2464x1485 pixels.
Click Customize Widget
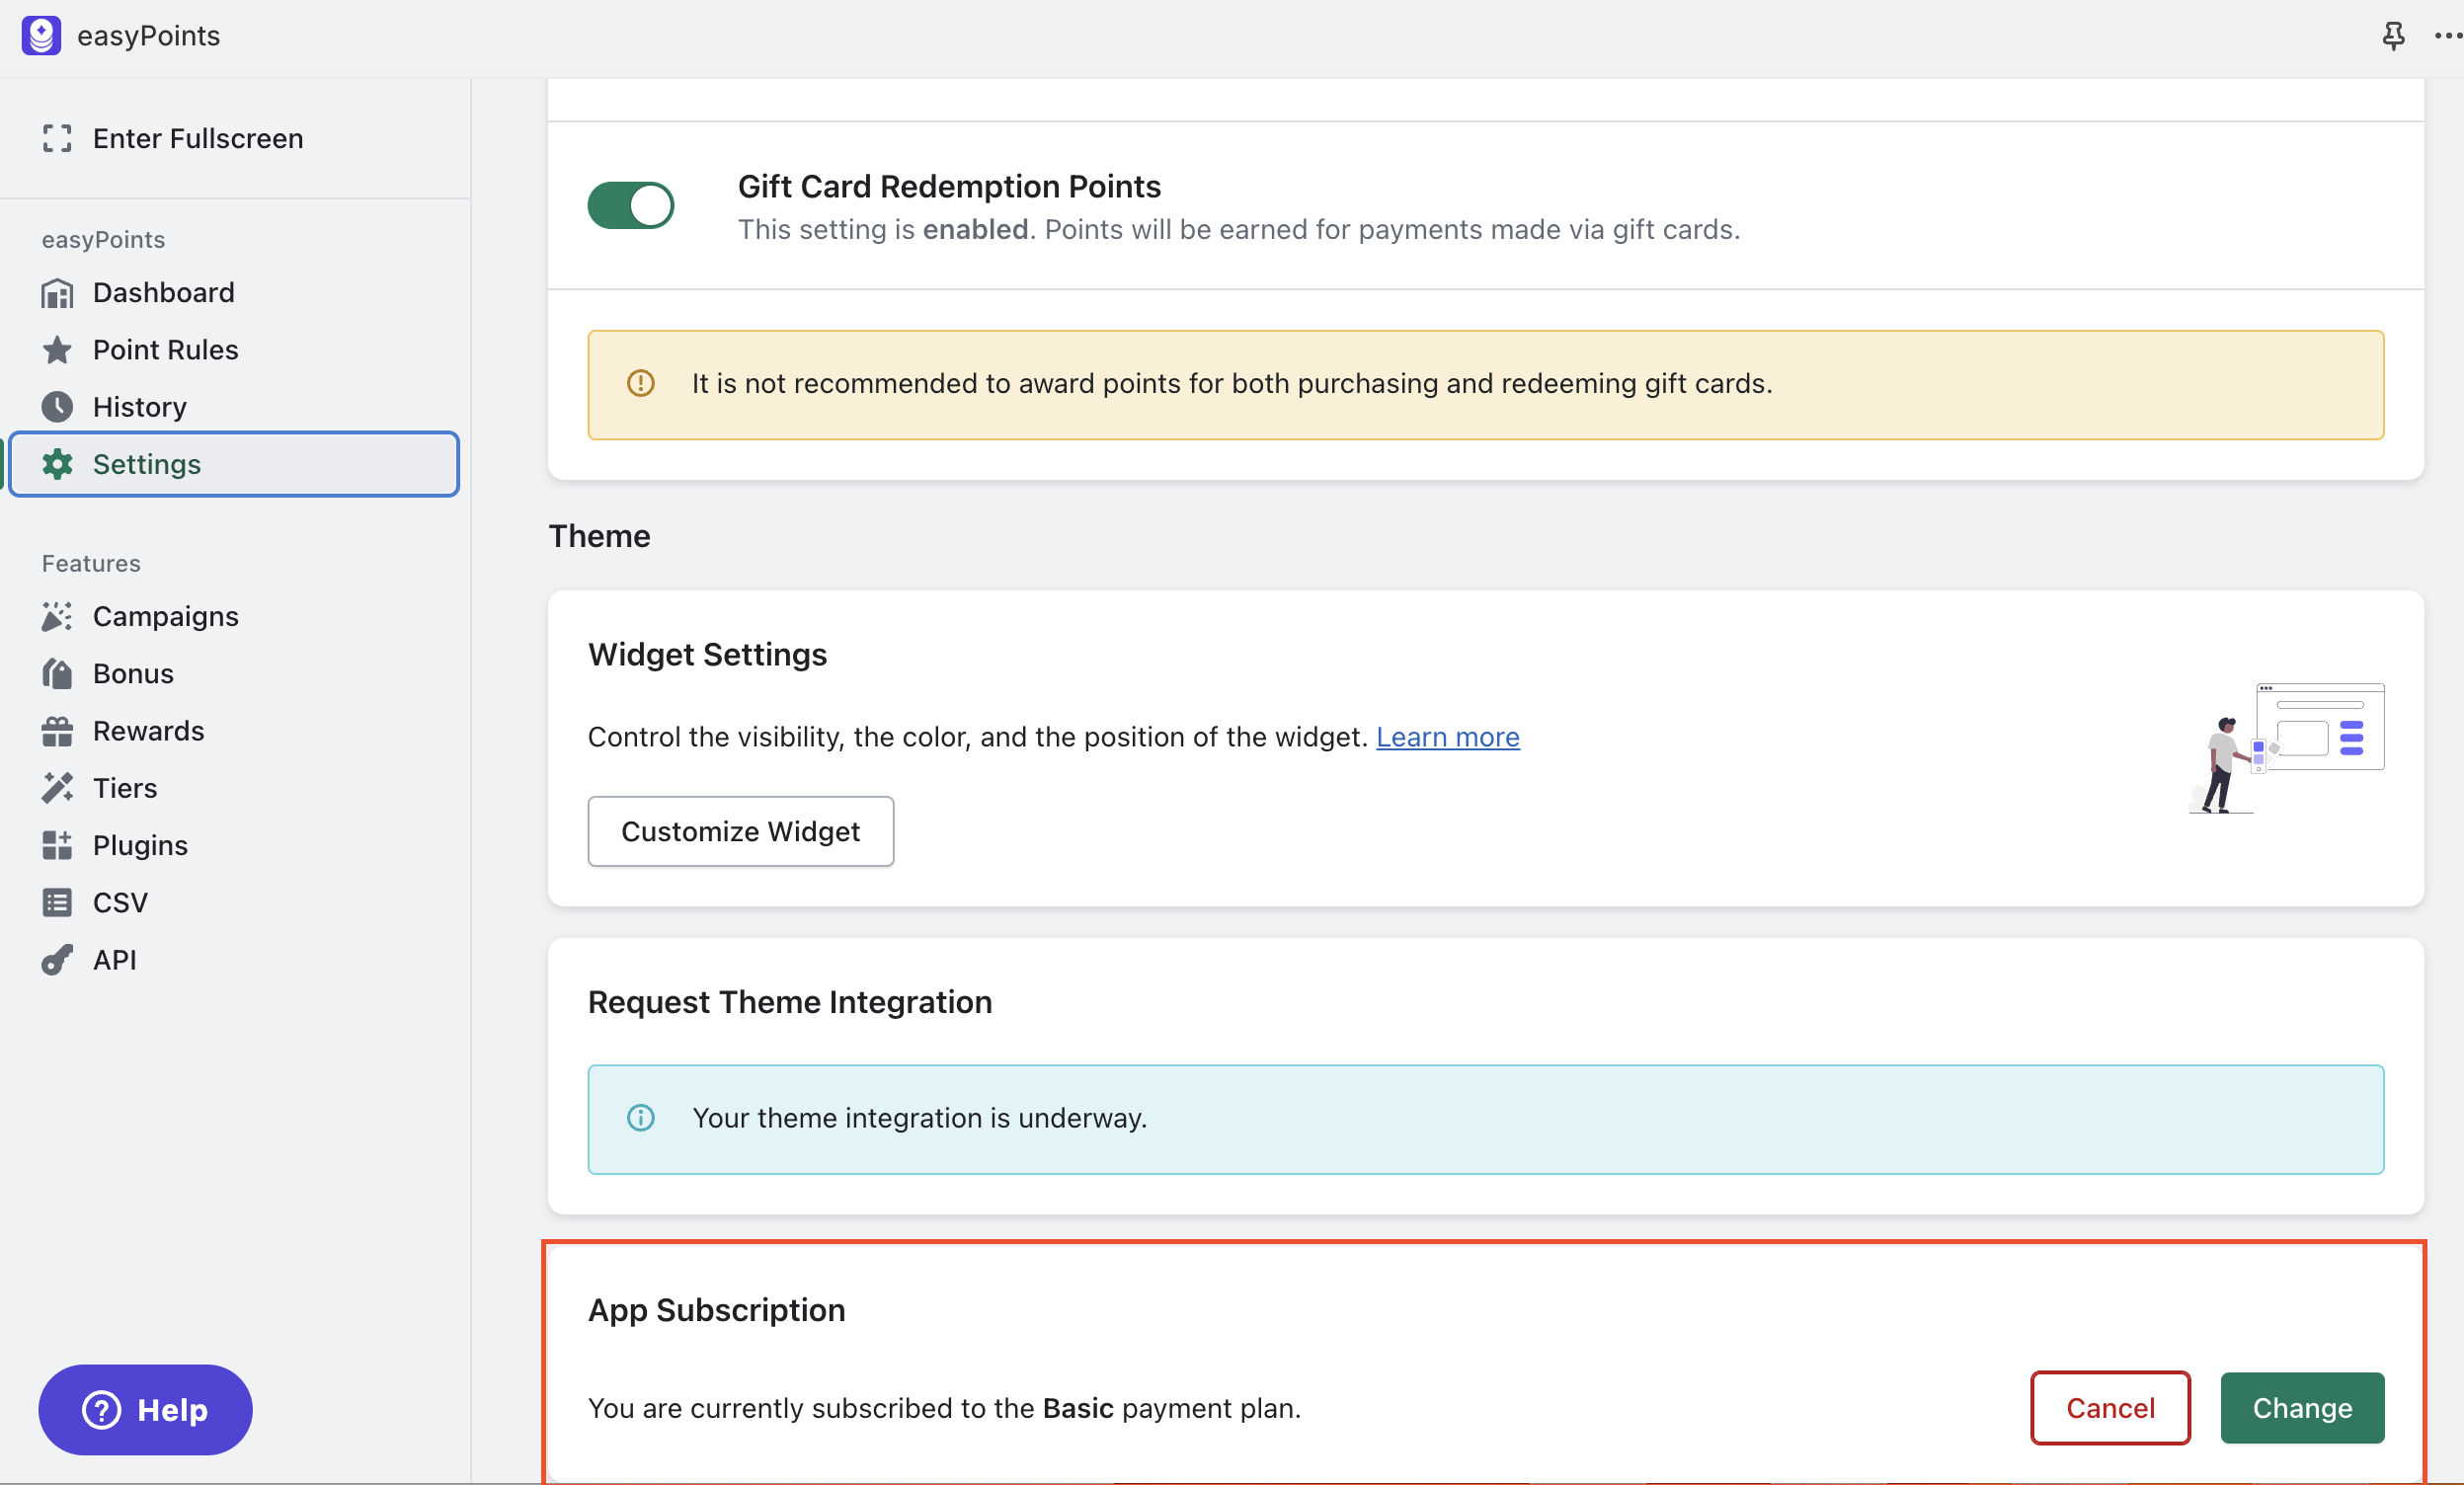click(x=740, y=831)
